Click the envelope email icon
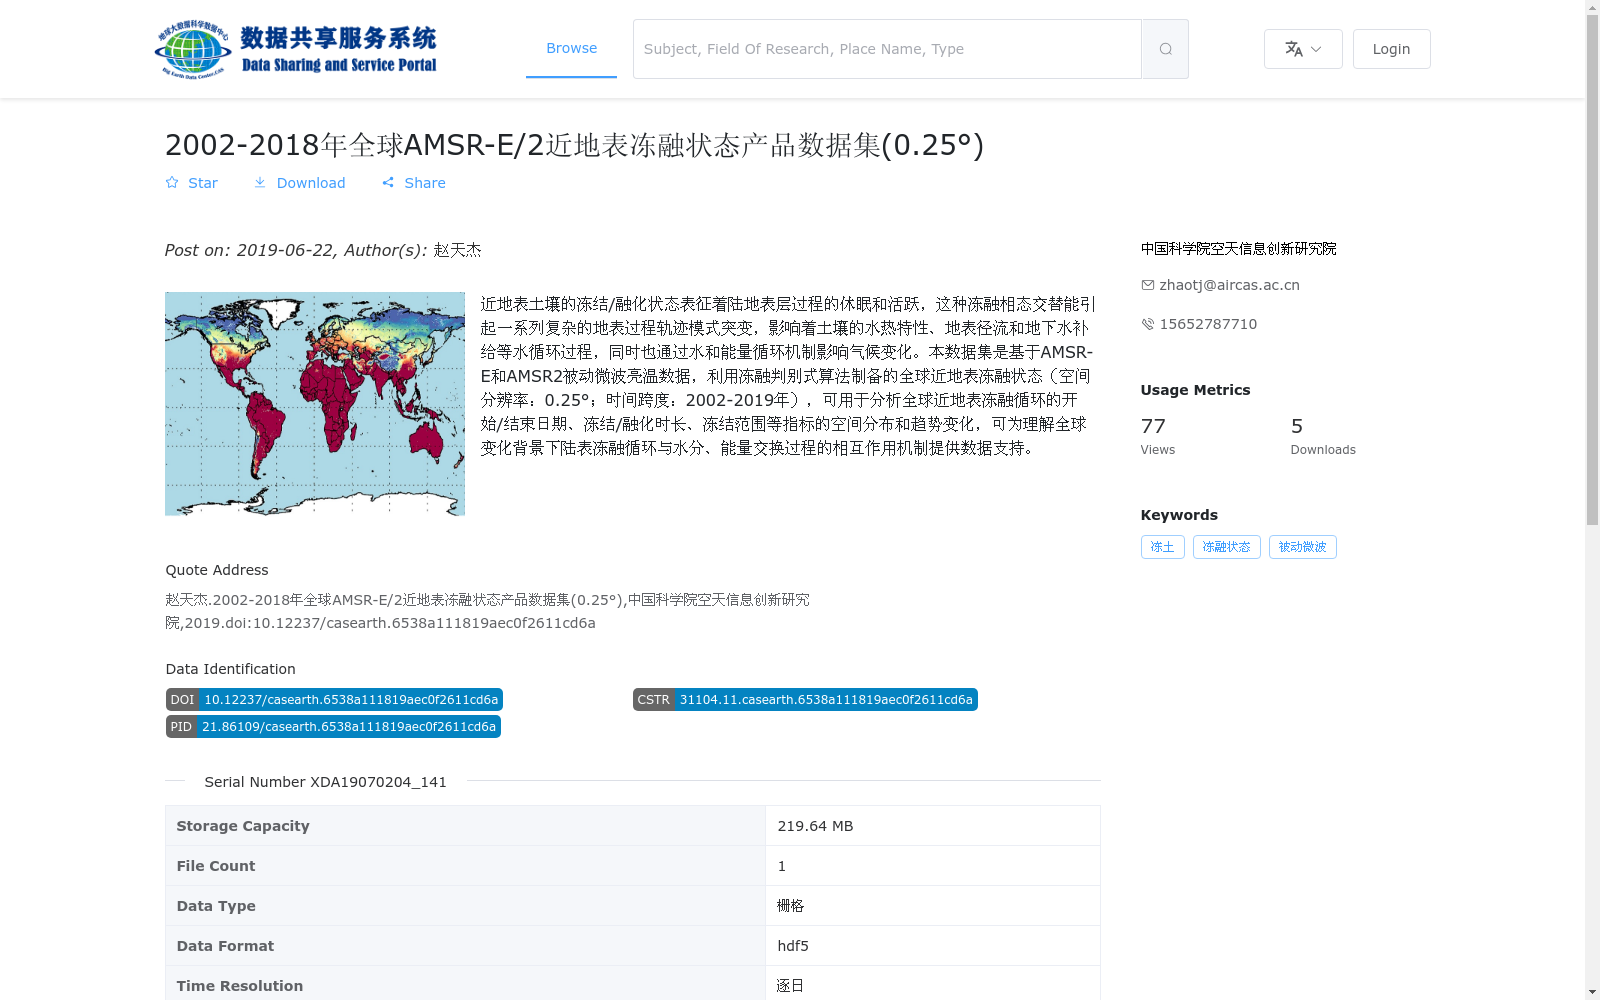 [x=1148, y=285]
